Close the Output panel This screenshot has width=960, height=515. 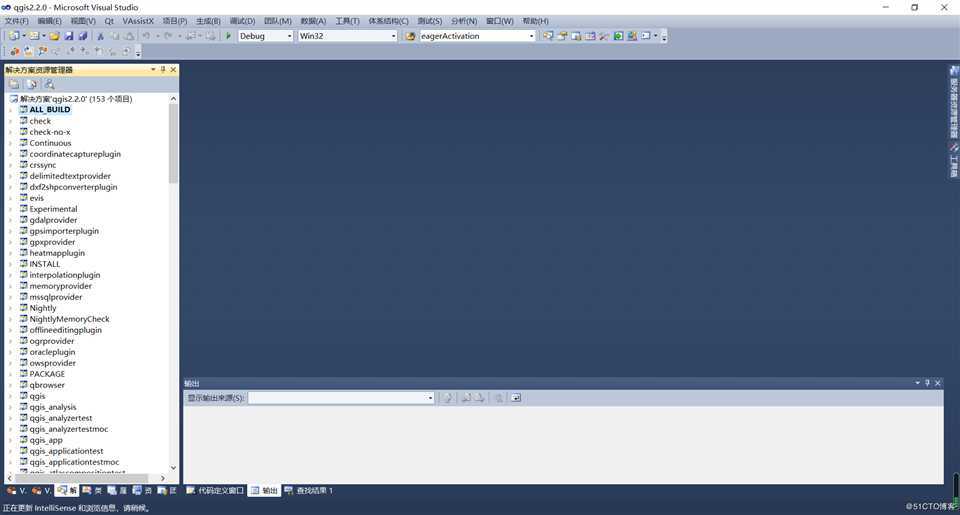938,383
